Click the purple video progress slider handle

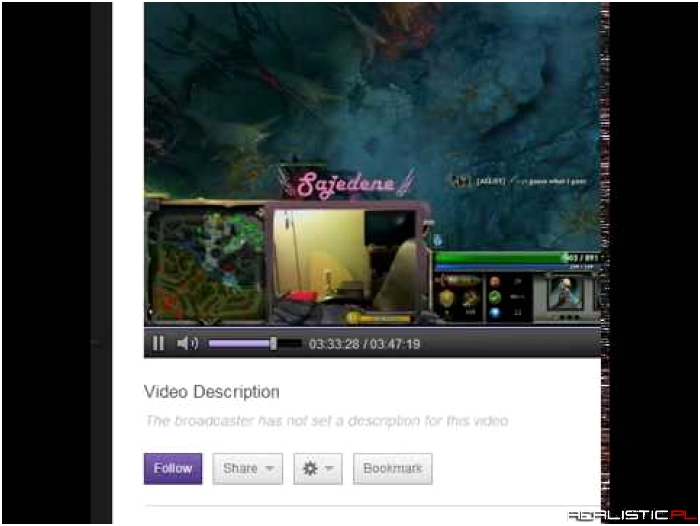click(273, 343)
